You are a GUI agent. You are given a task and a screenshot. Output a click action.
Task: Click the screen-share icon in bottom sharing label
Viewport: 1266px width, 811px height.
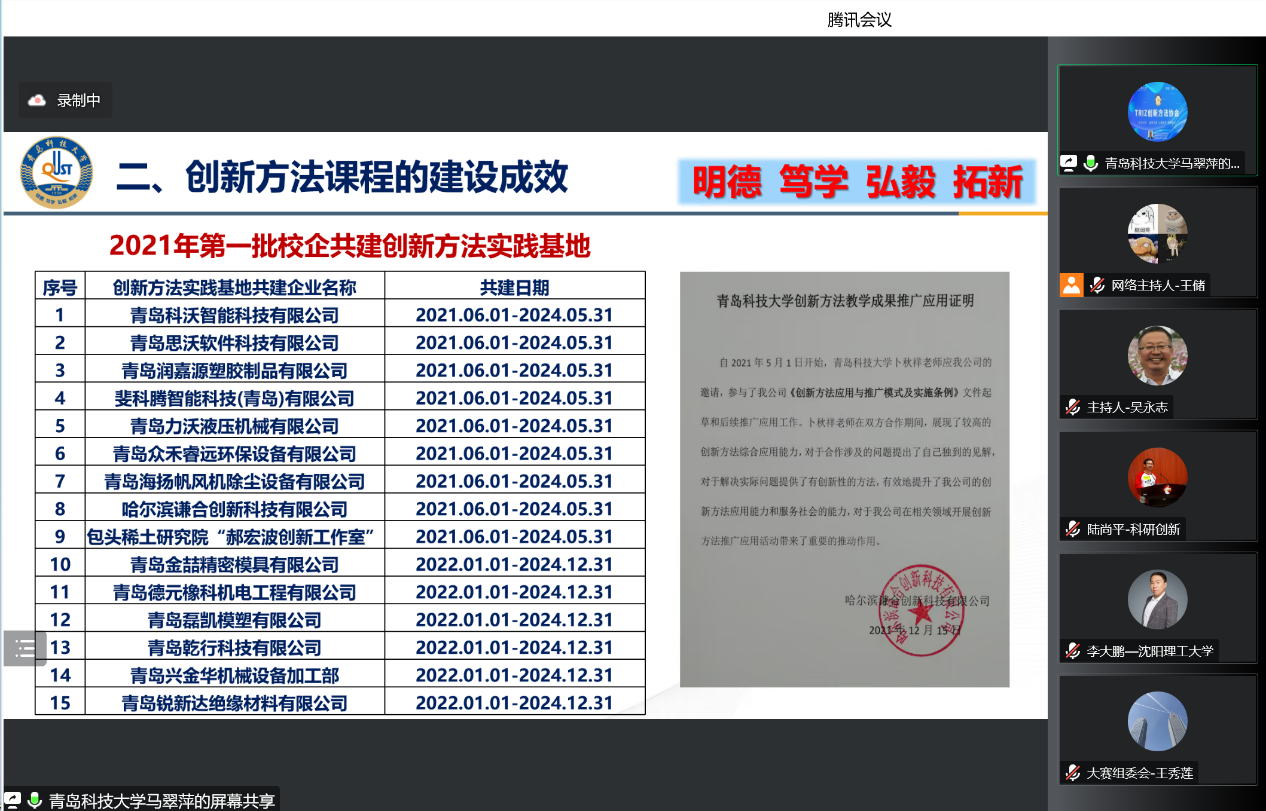pos(13,800)
